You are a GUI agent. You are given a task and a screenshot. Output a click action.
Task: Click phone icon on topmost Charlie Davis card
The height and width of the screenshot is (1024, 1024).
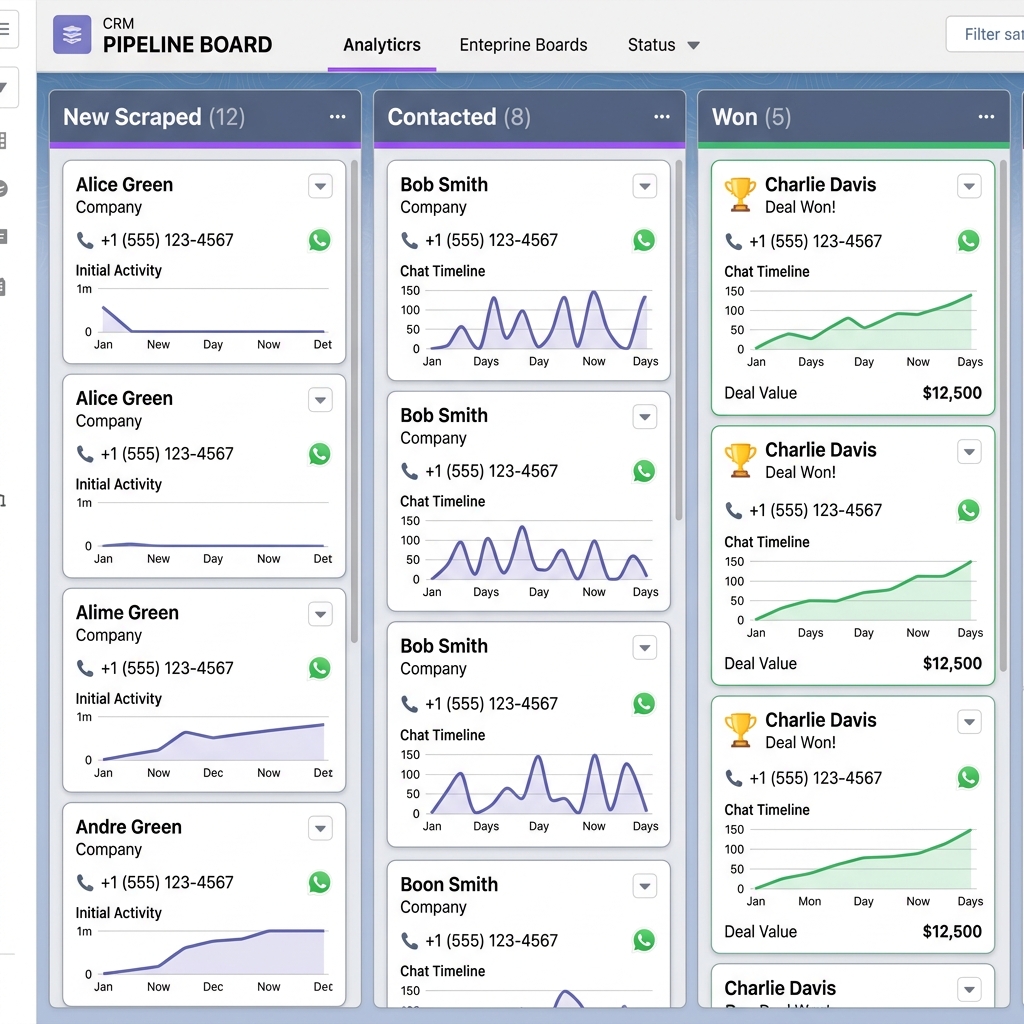[734, 242]
